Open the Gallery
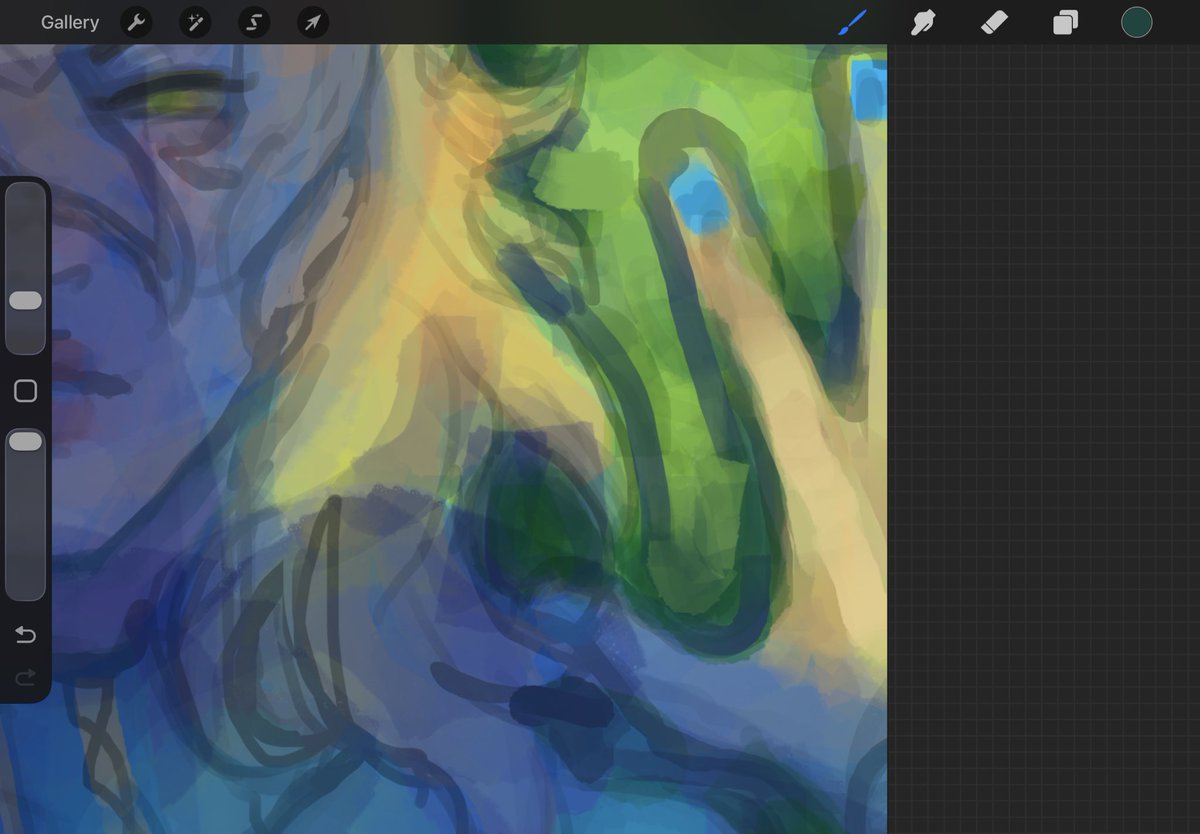 (x=70, y=22)
